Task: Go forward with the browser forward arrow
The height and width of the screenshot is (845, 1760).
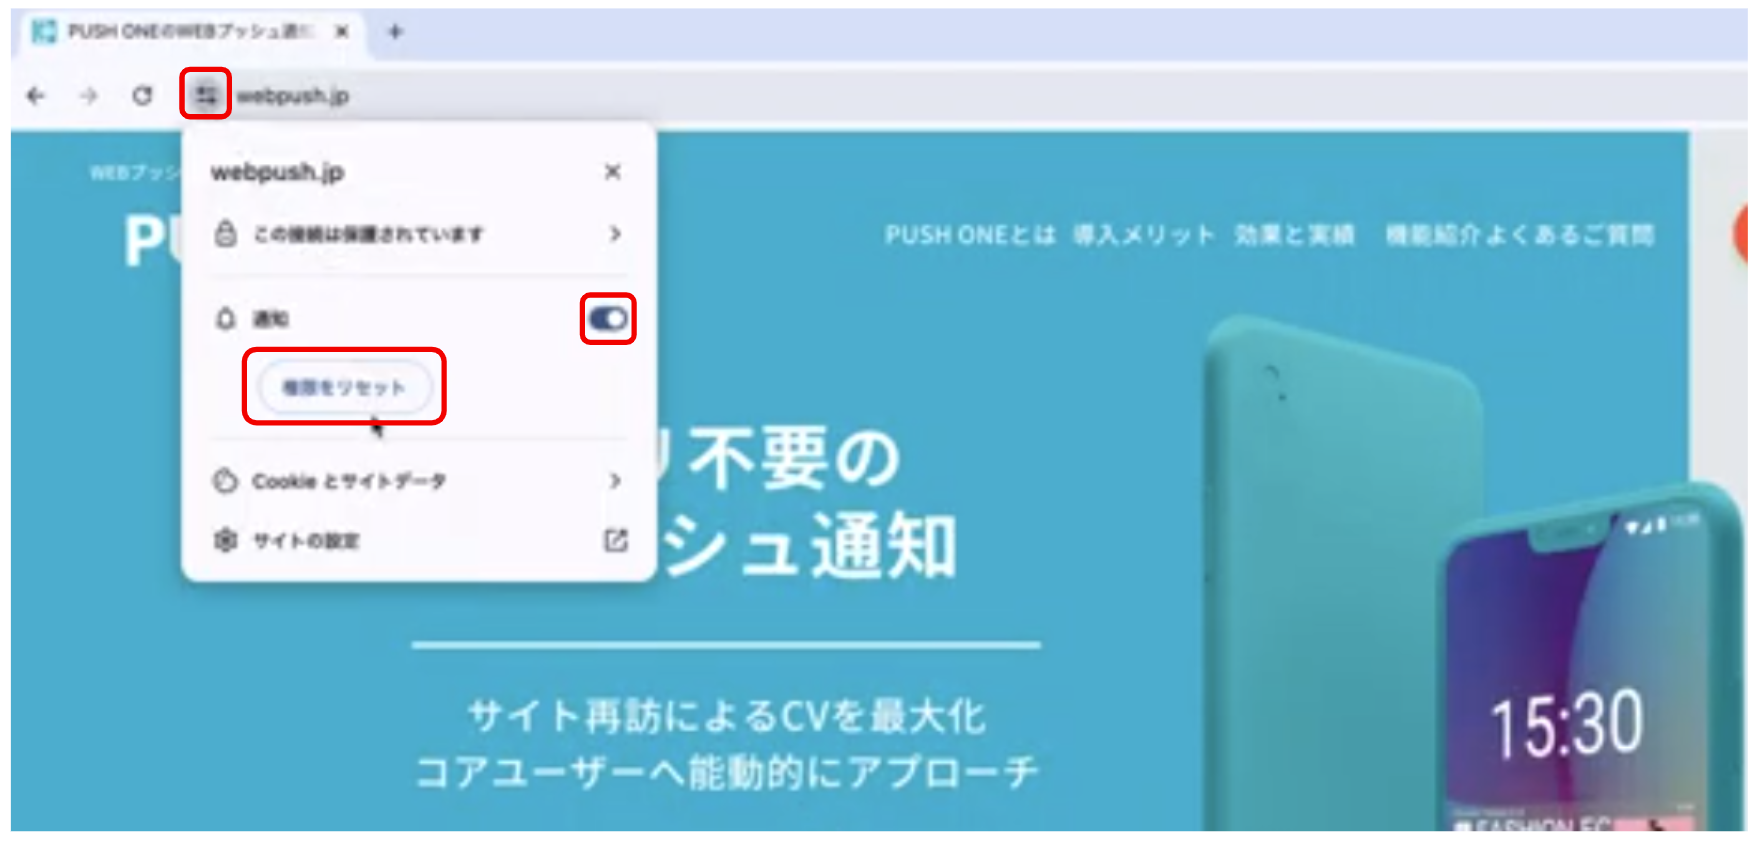Action: (x=89, y=96)
